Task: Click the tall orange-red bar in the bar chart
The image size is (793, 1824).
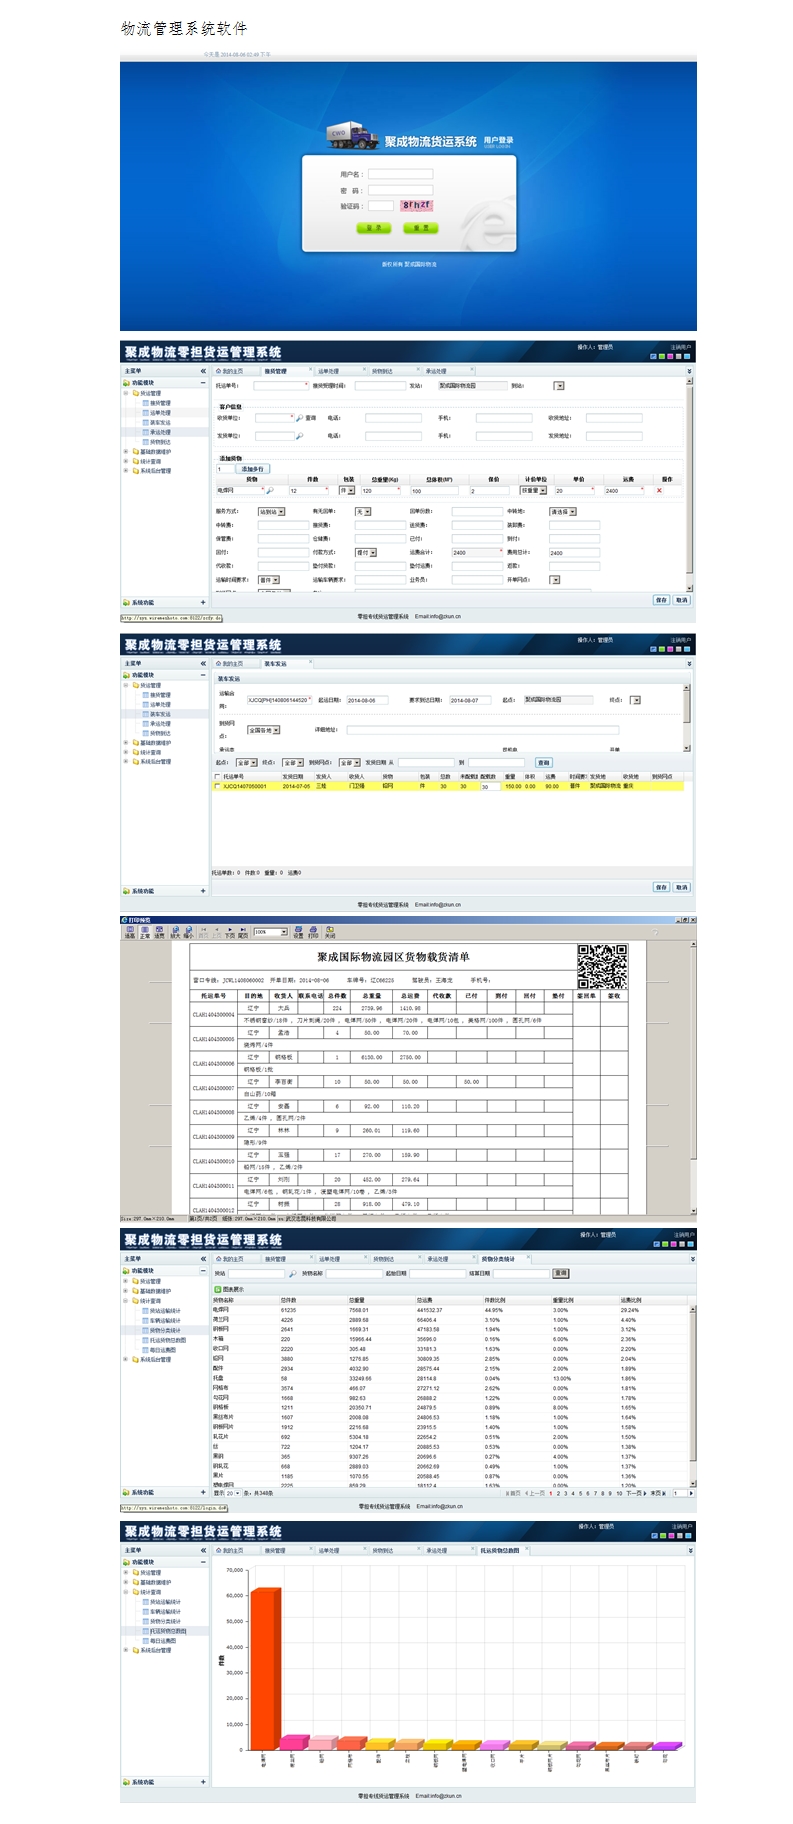Action: pos(265,1668)
